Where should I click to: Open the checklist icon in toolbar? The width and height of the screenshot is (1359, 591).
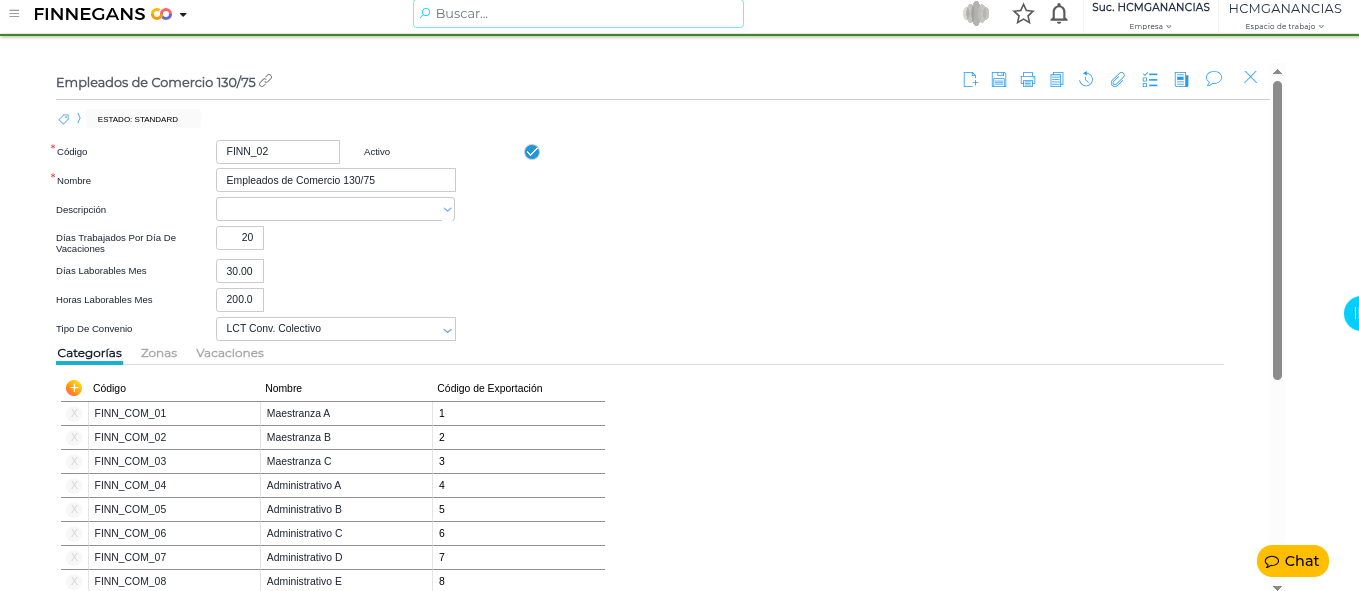[1150, 79]
